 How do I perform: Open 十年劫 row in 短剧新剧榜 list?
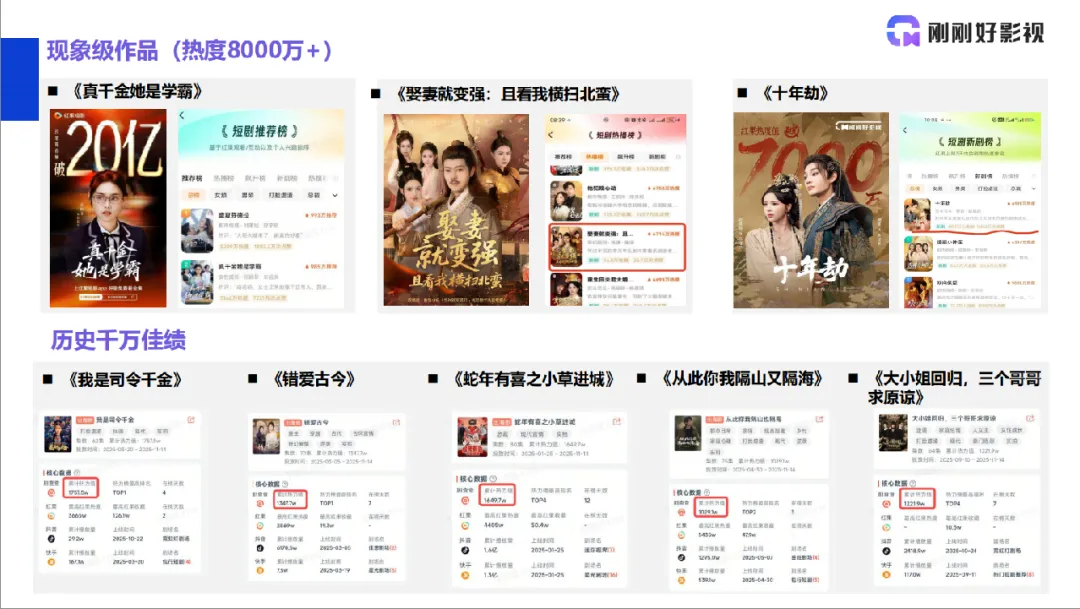point(970,215)
